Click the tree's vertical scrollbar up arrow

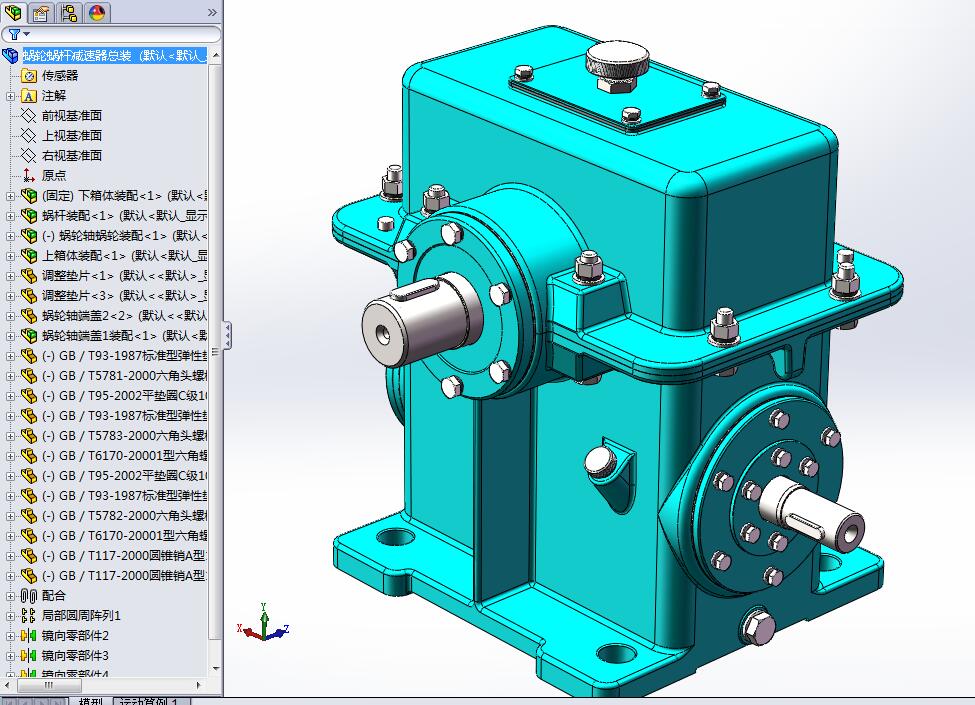pyautogui.click(x=216, y=55)
